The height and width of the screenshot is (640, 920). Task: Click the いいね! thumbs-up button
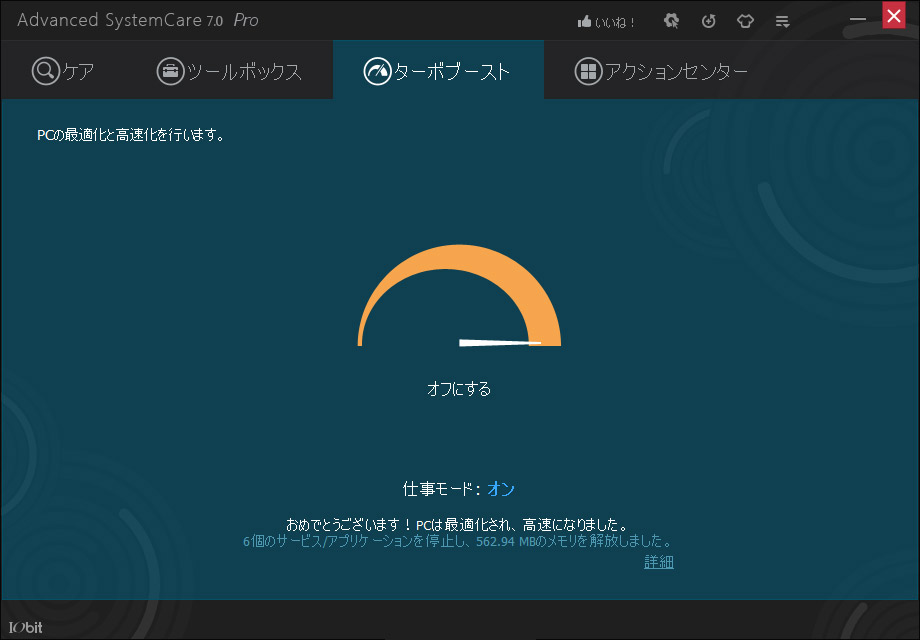[606, 22]
